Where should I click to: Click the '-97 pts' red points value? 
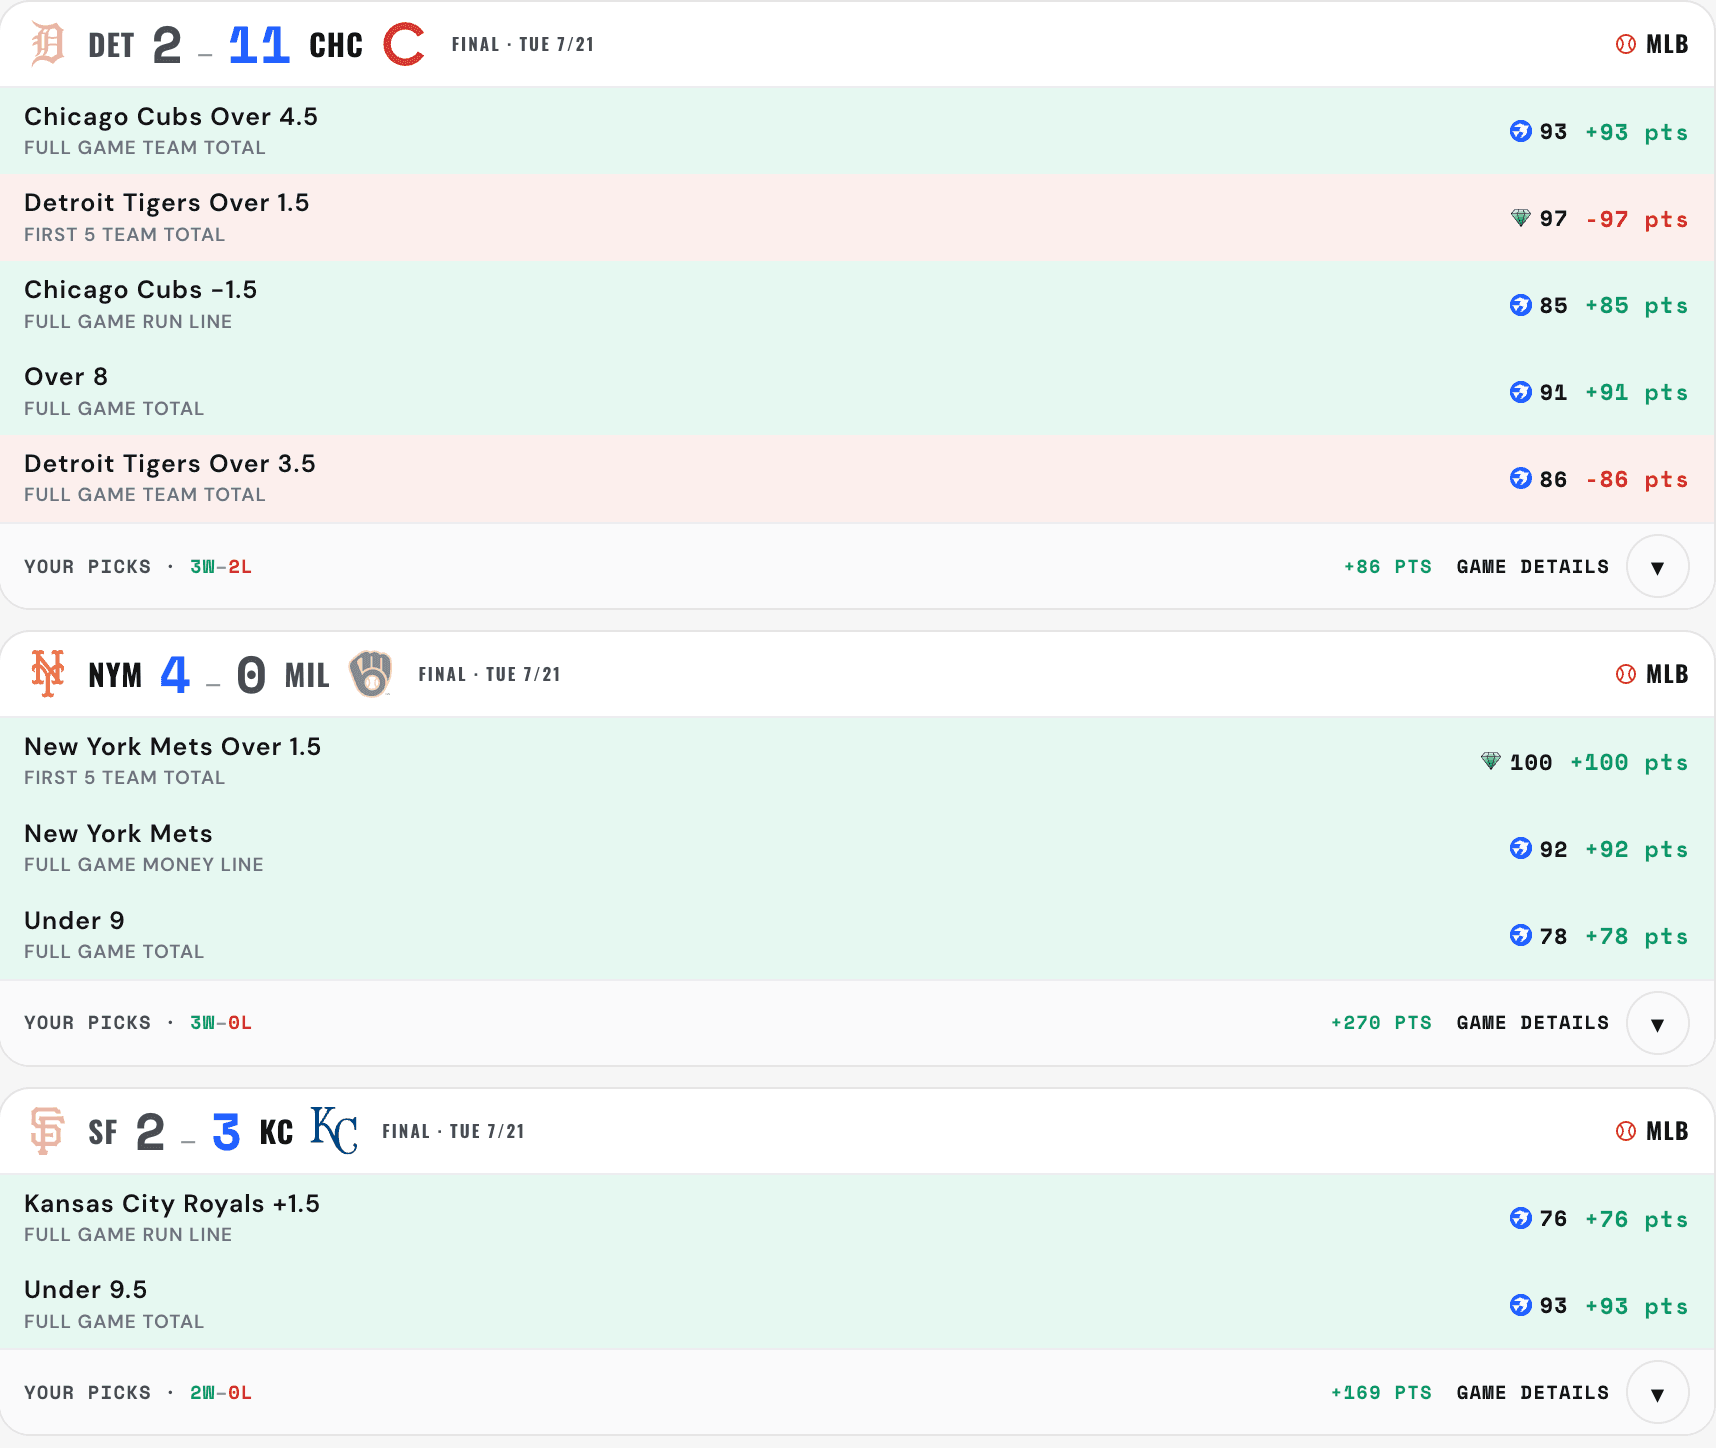pyautogui.click(x=1637, y=219)
